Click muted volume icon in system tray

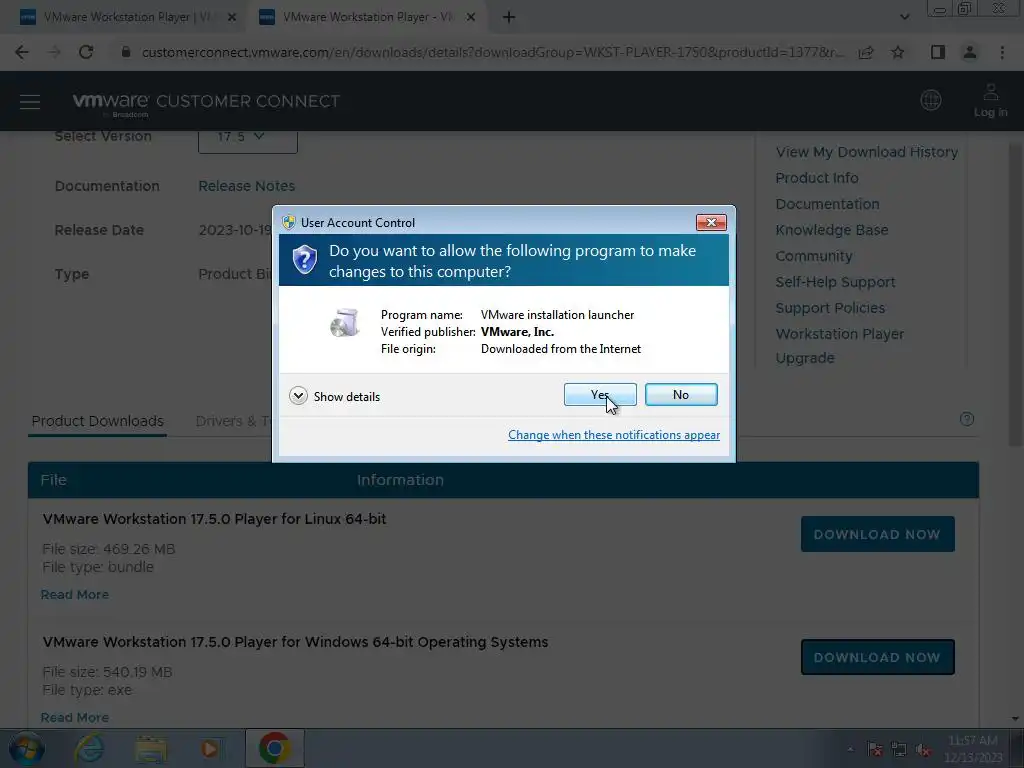923,750
